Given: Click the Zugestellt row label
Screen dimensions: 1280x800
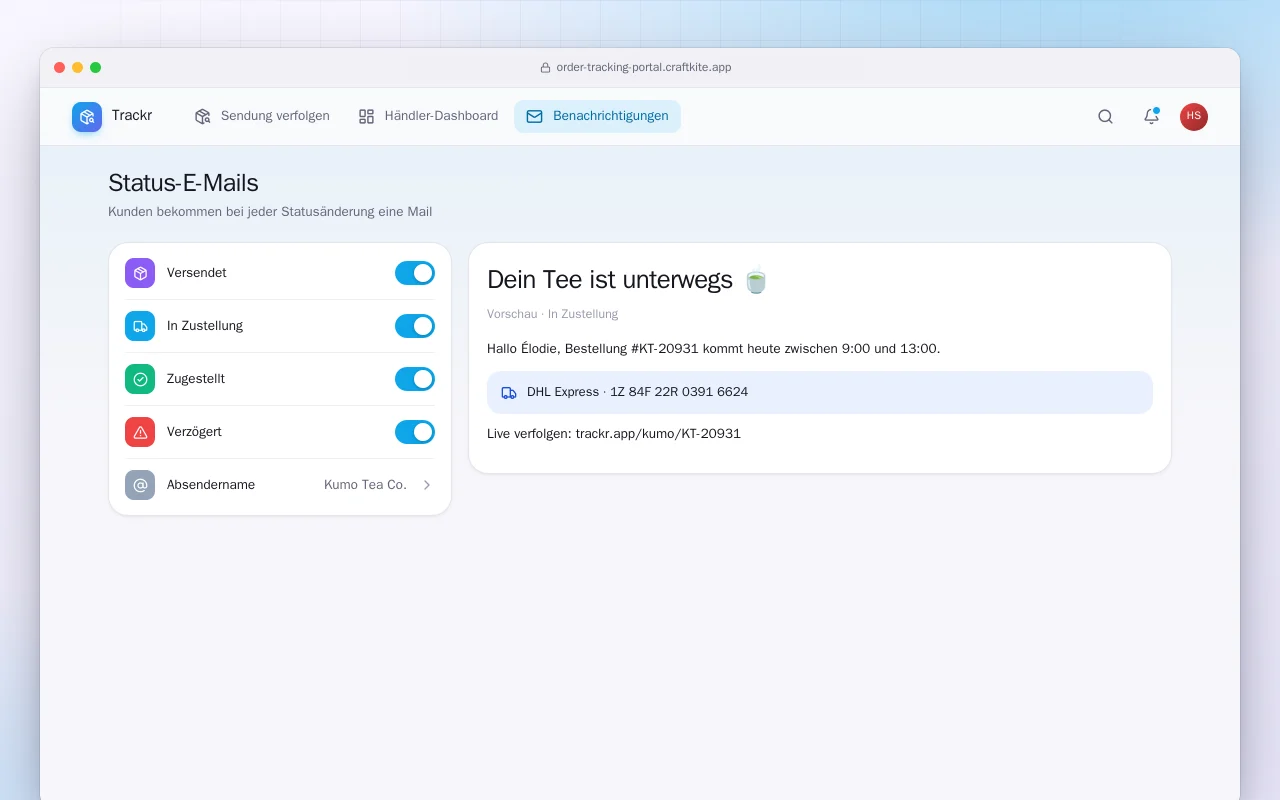Looking at the screenshot, I should click(196, 379).
